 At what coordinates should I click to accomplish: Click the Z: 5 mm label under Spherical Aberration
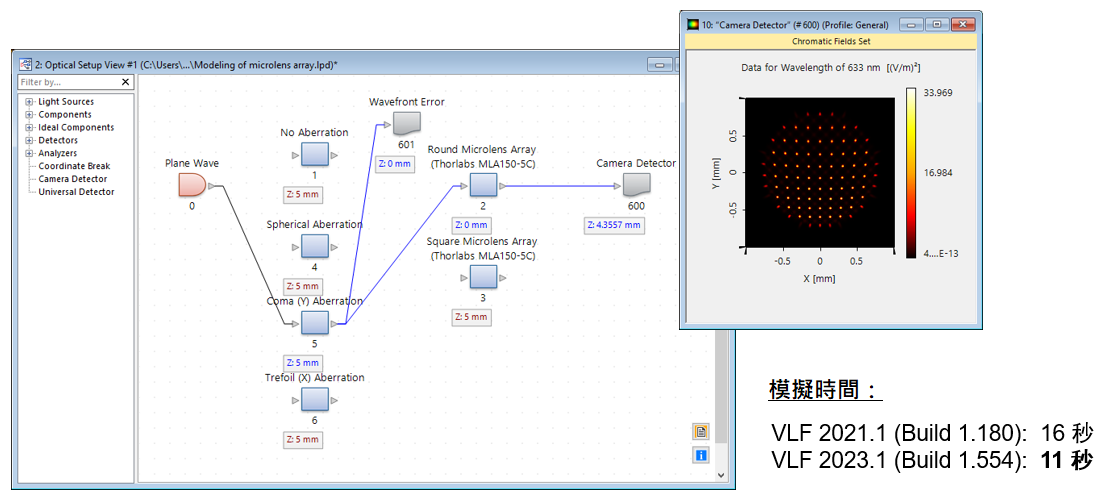303,287
